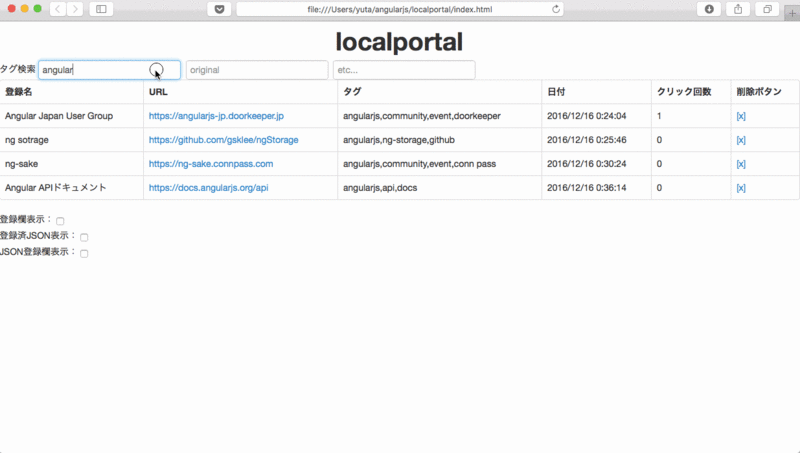The height and width of the screenshot is (453, 800).
Task: Reload the page with the refresh icon
Action: pos(556,9)
